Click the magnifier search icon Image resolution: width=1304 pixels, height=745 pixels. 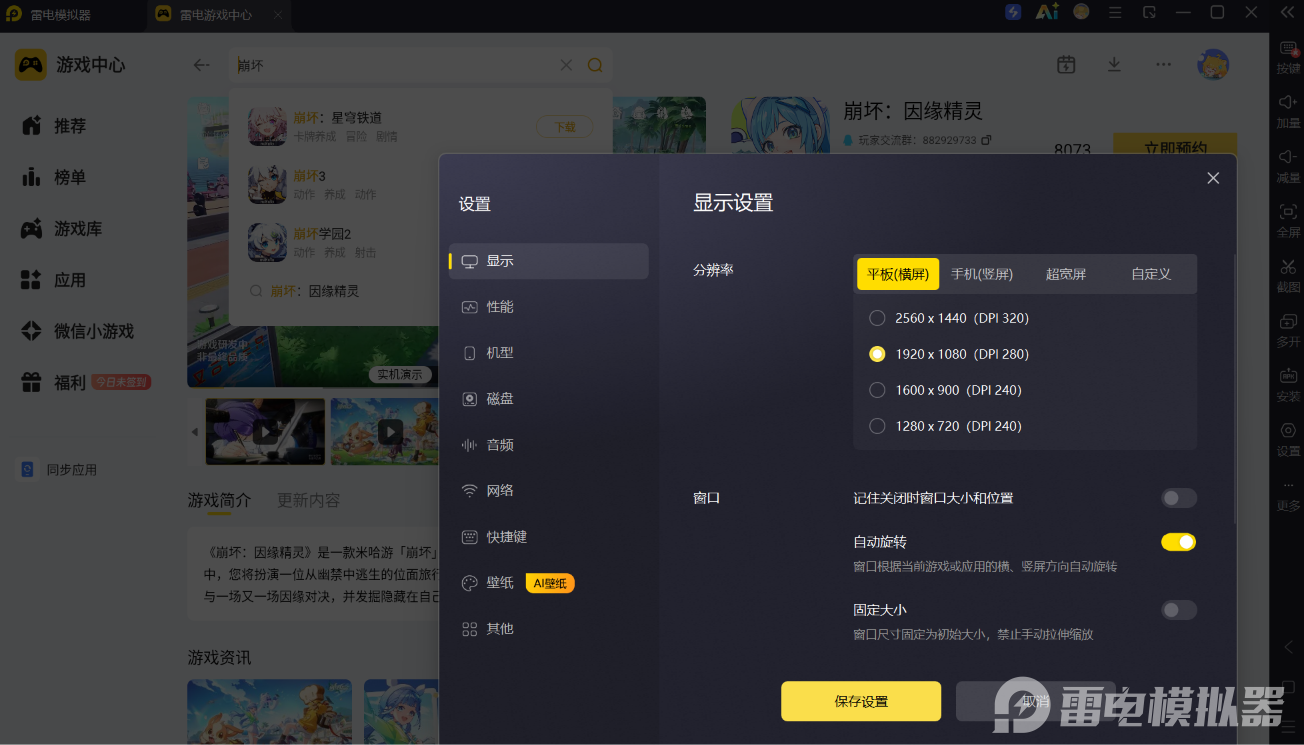point(595,65)
